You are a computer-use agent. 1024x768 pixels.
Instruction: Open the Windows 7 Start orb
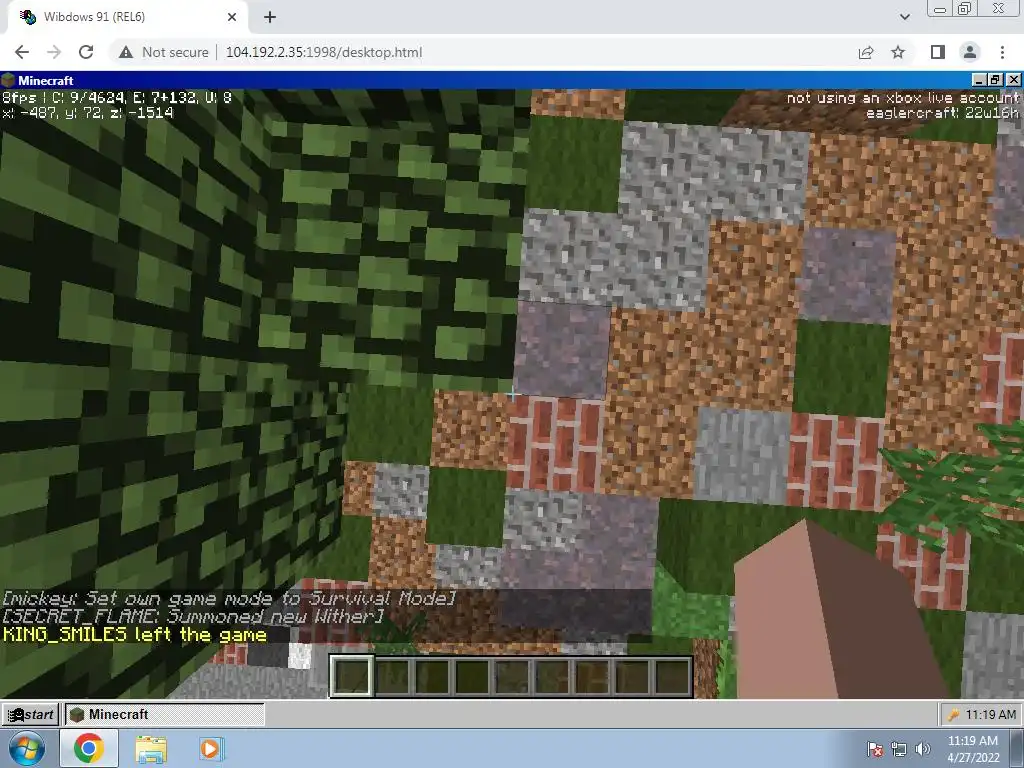coord(27,748)
